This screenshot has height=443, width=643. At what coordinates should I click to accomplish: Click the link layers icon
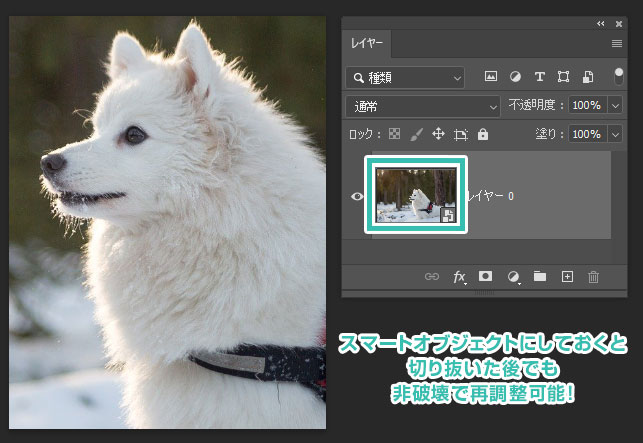[432, 277]
